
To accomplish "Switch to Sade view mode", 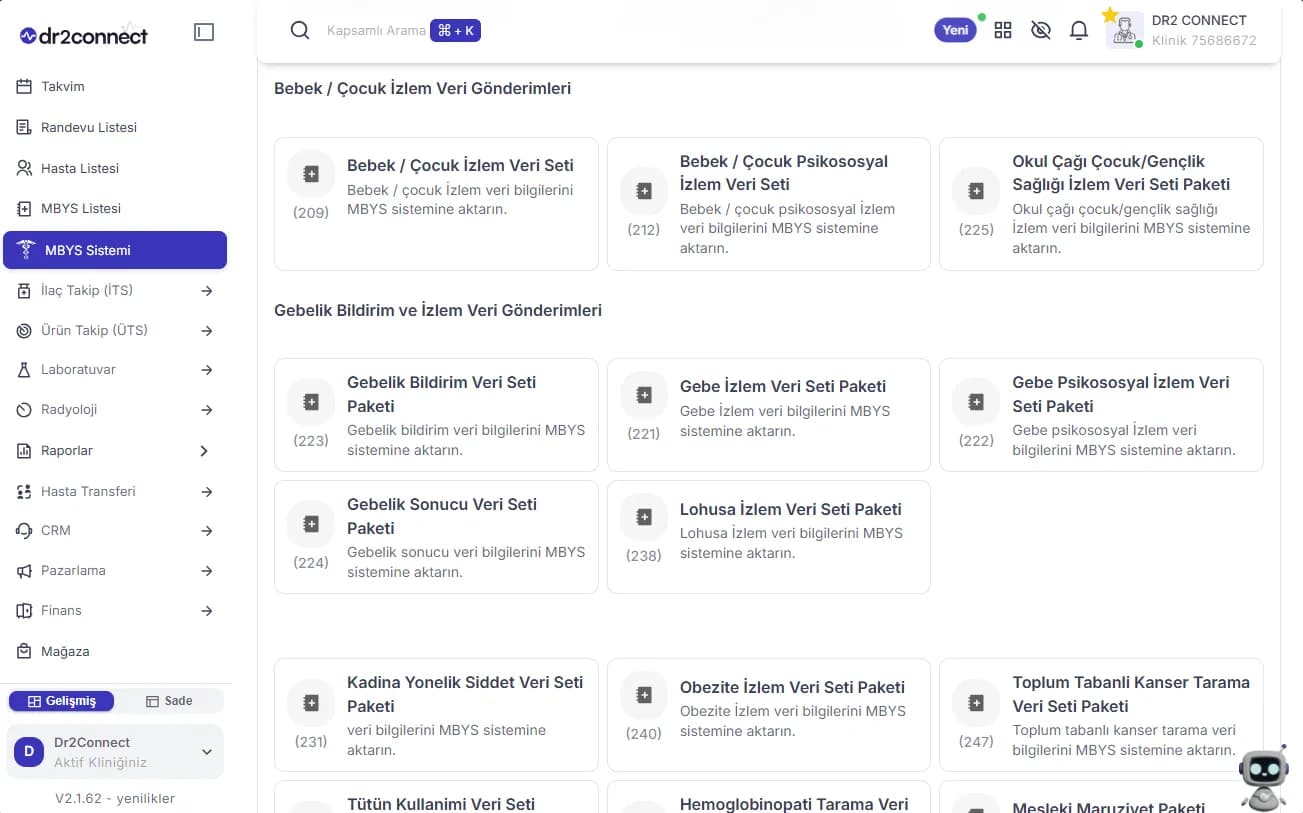I will [x=168, y=701].
